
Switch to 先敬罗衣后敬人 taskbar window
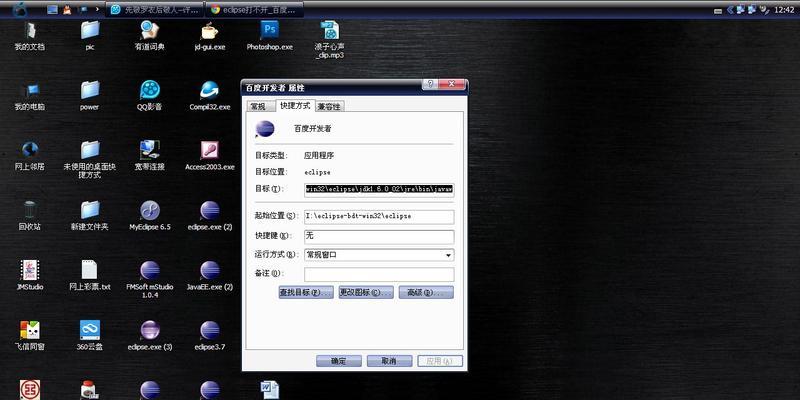pos(155,10)
